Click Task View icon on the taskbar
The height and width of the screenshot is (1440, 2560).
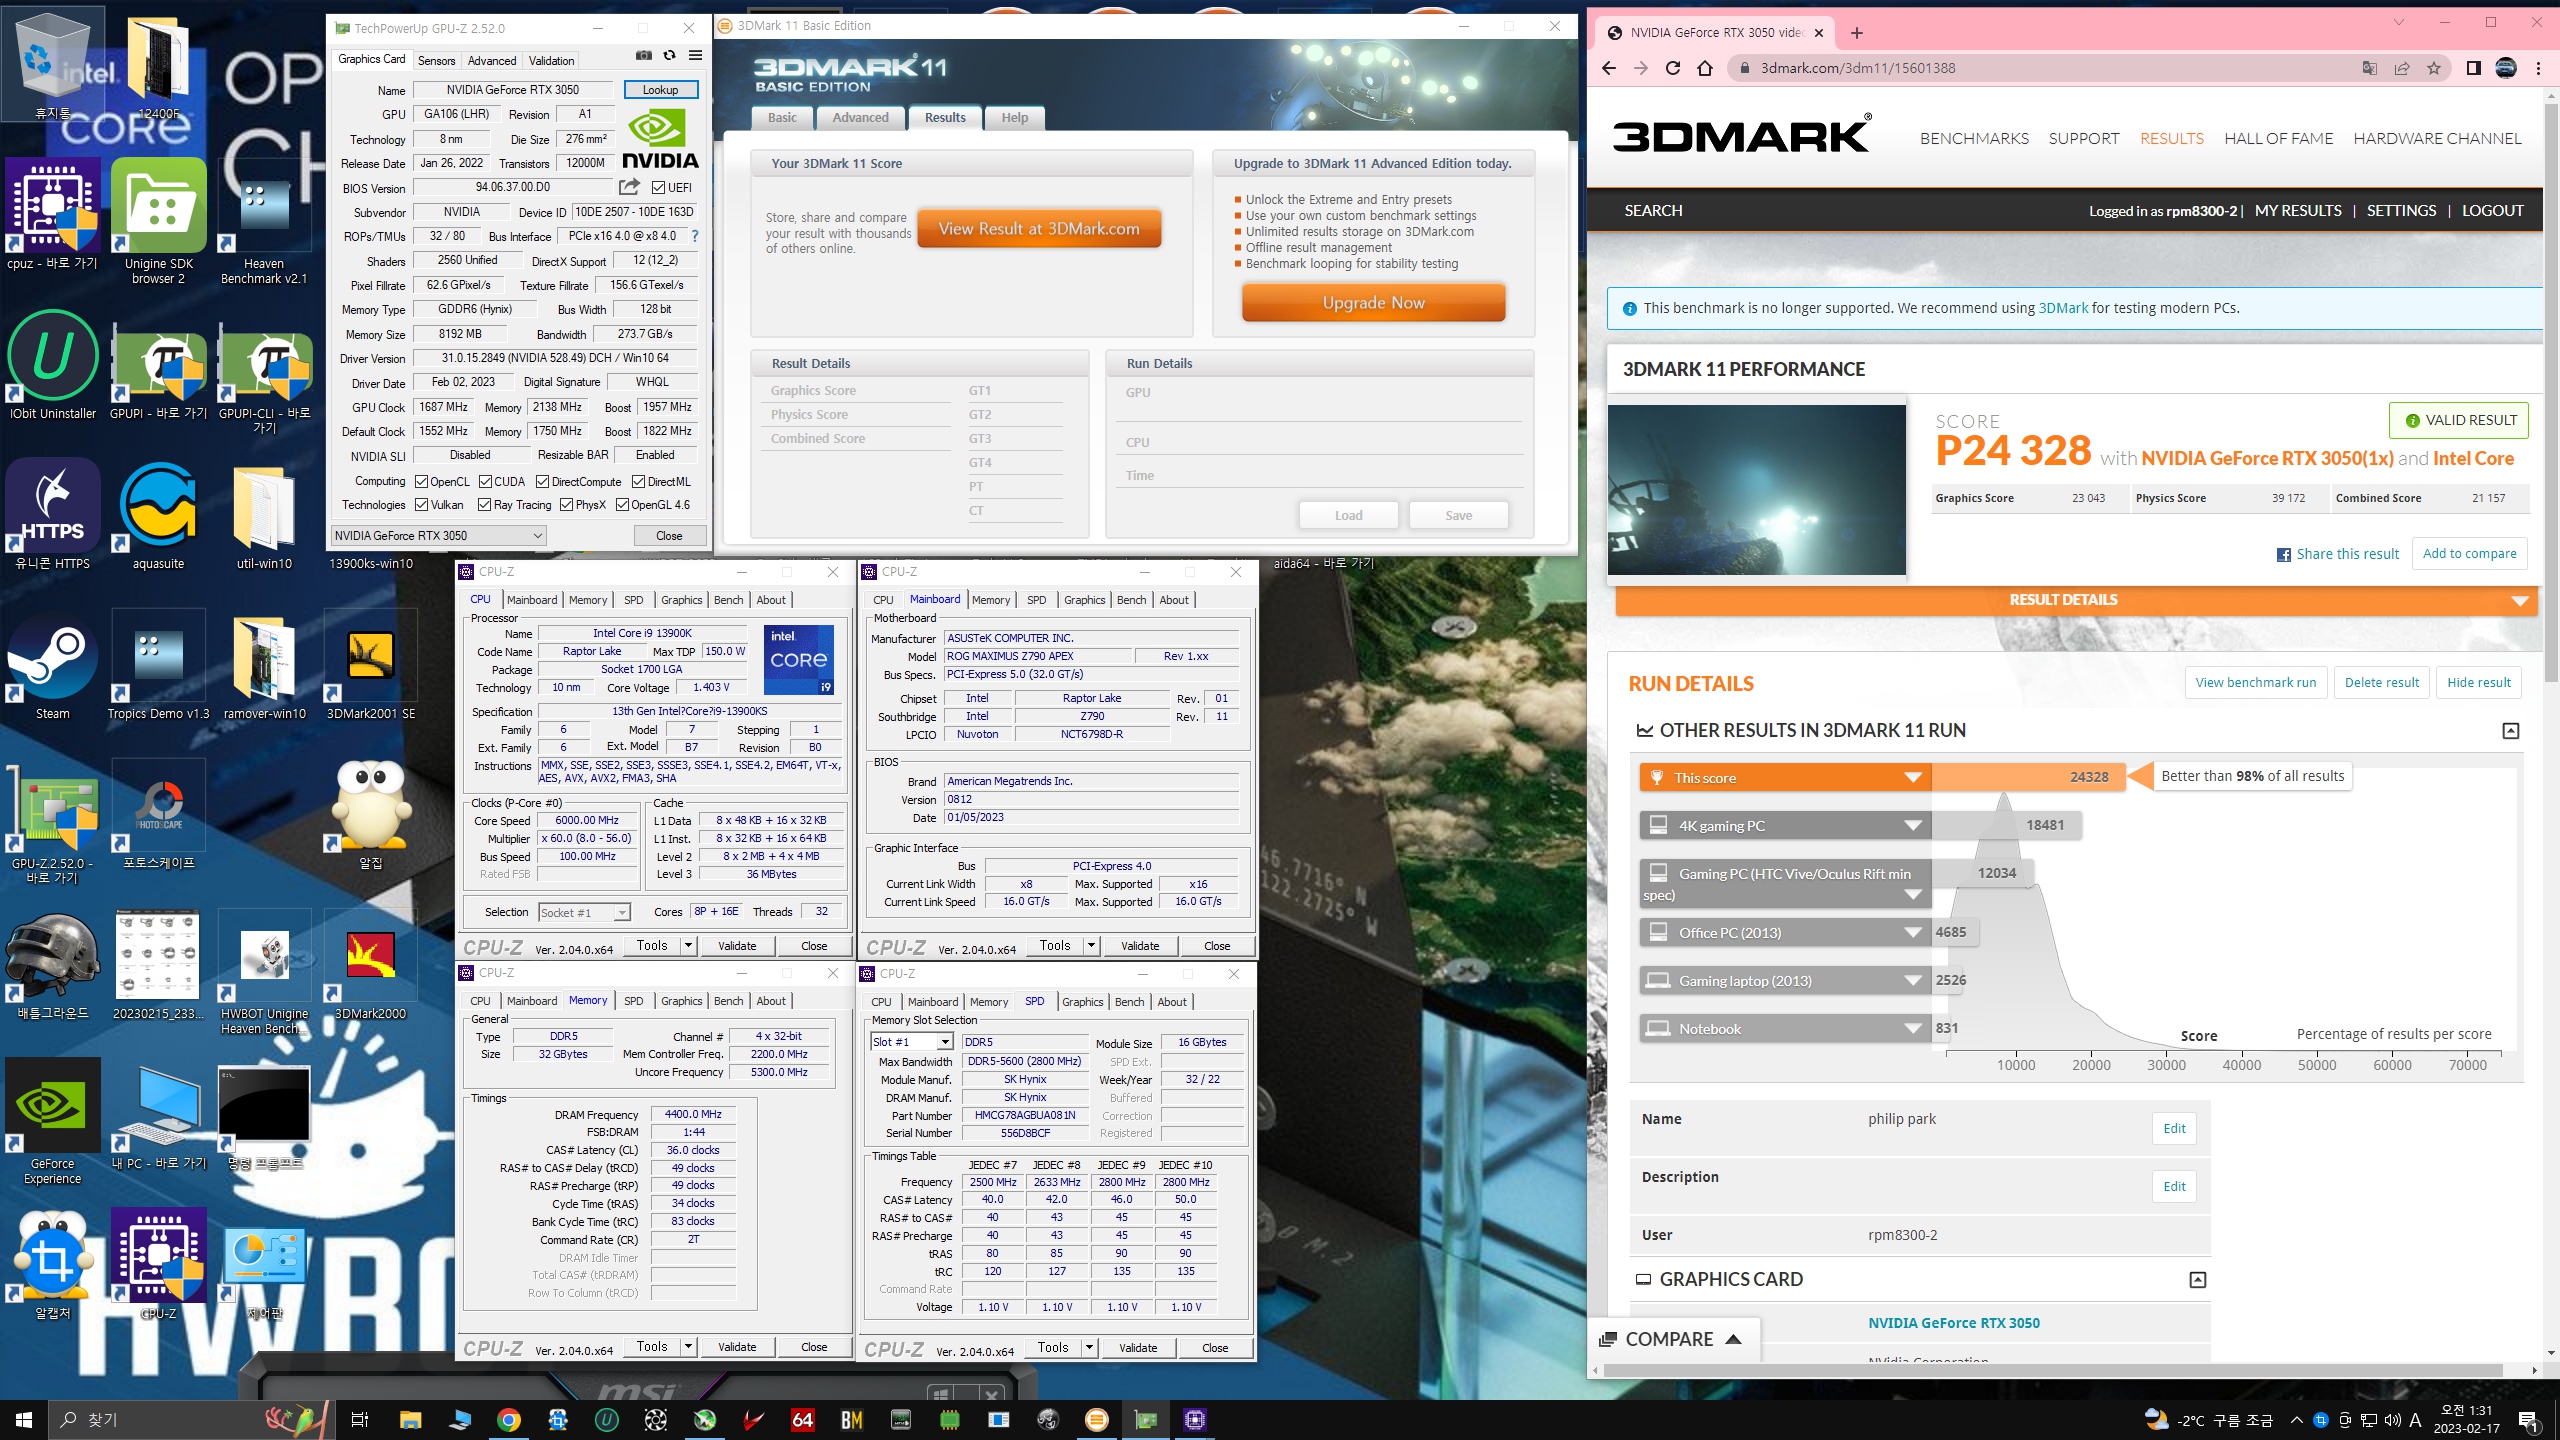pos(360,1420)
